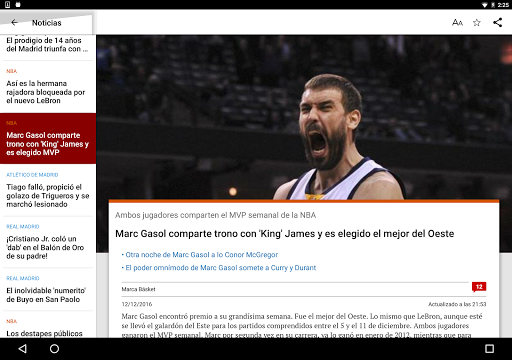Open Android recent apps square button

[489, 349]
